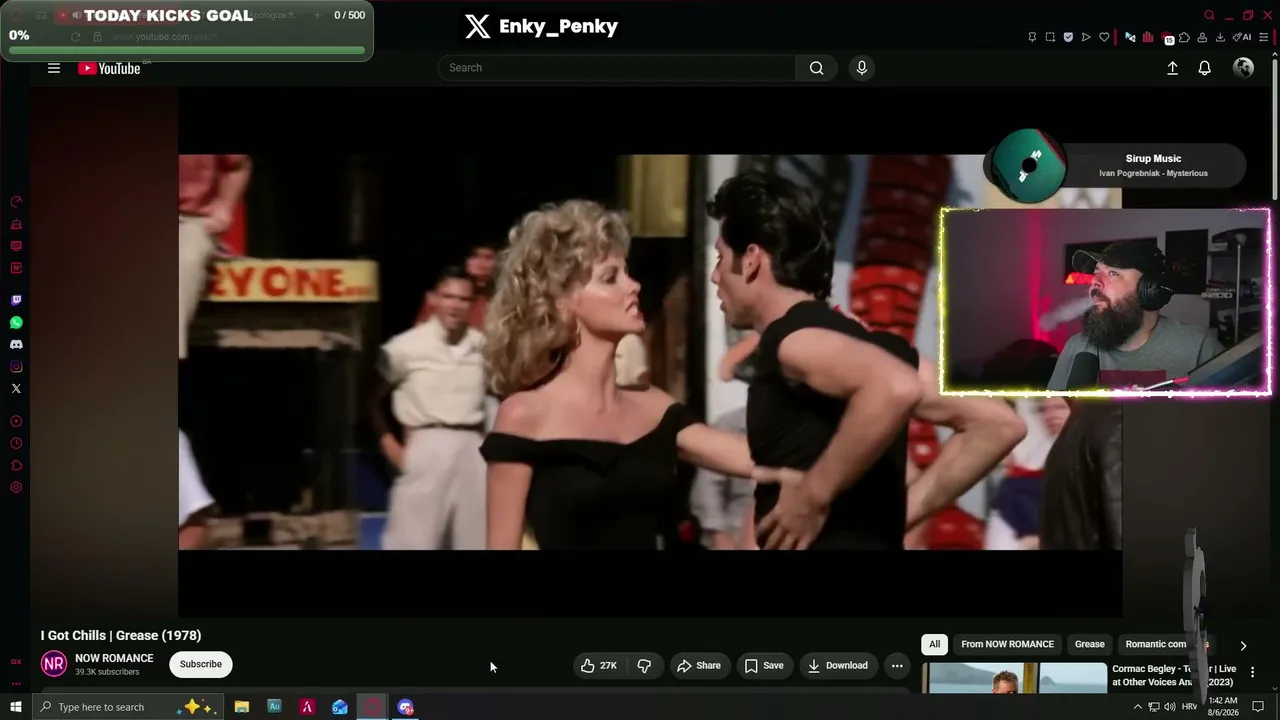Toggle the ad blocker shield icon

point(1068,37)
